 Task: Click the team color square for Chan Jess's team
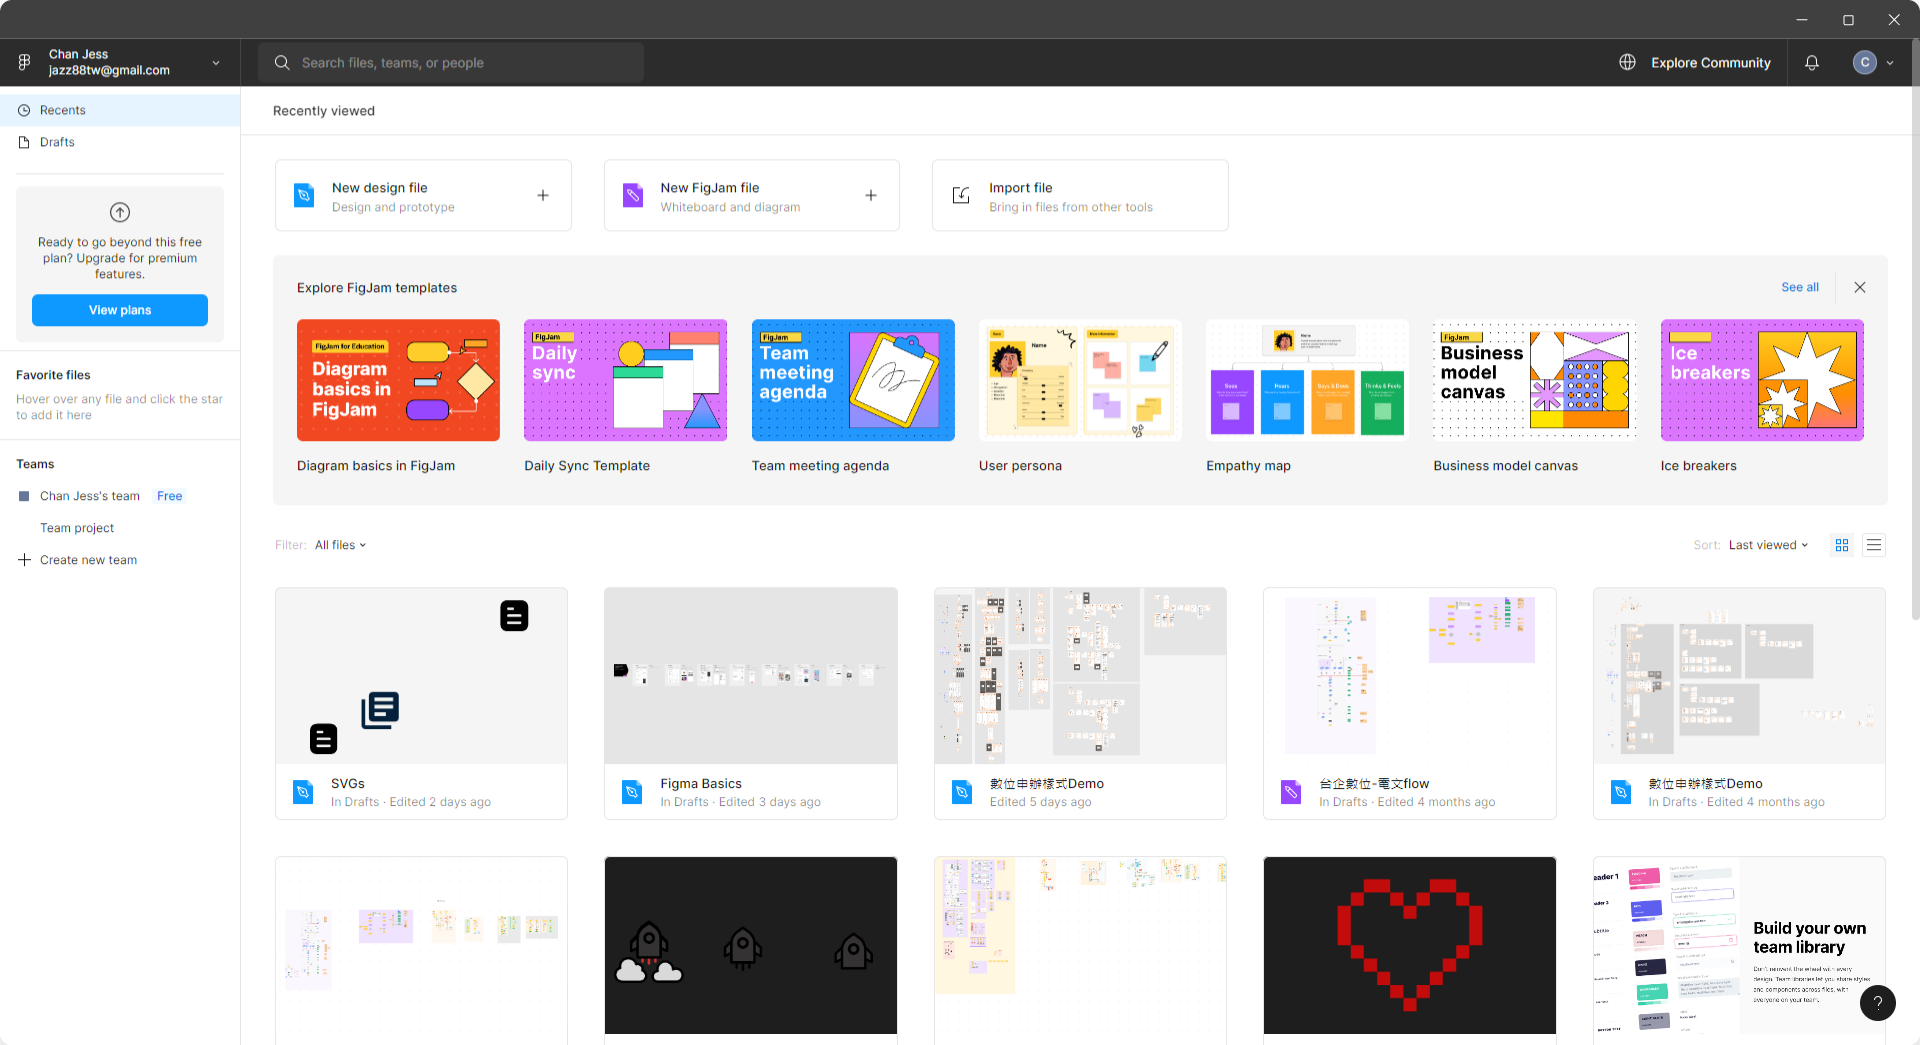[24, 496]
